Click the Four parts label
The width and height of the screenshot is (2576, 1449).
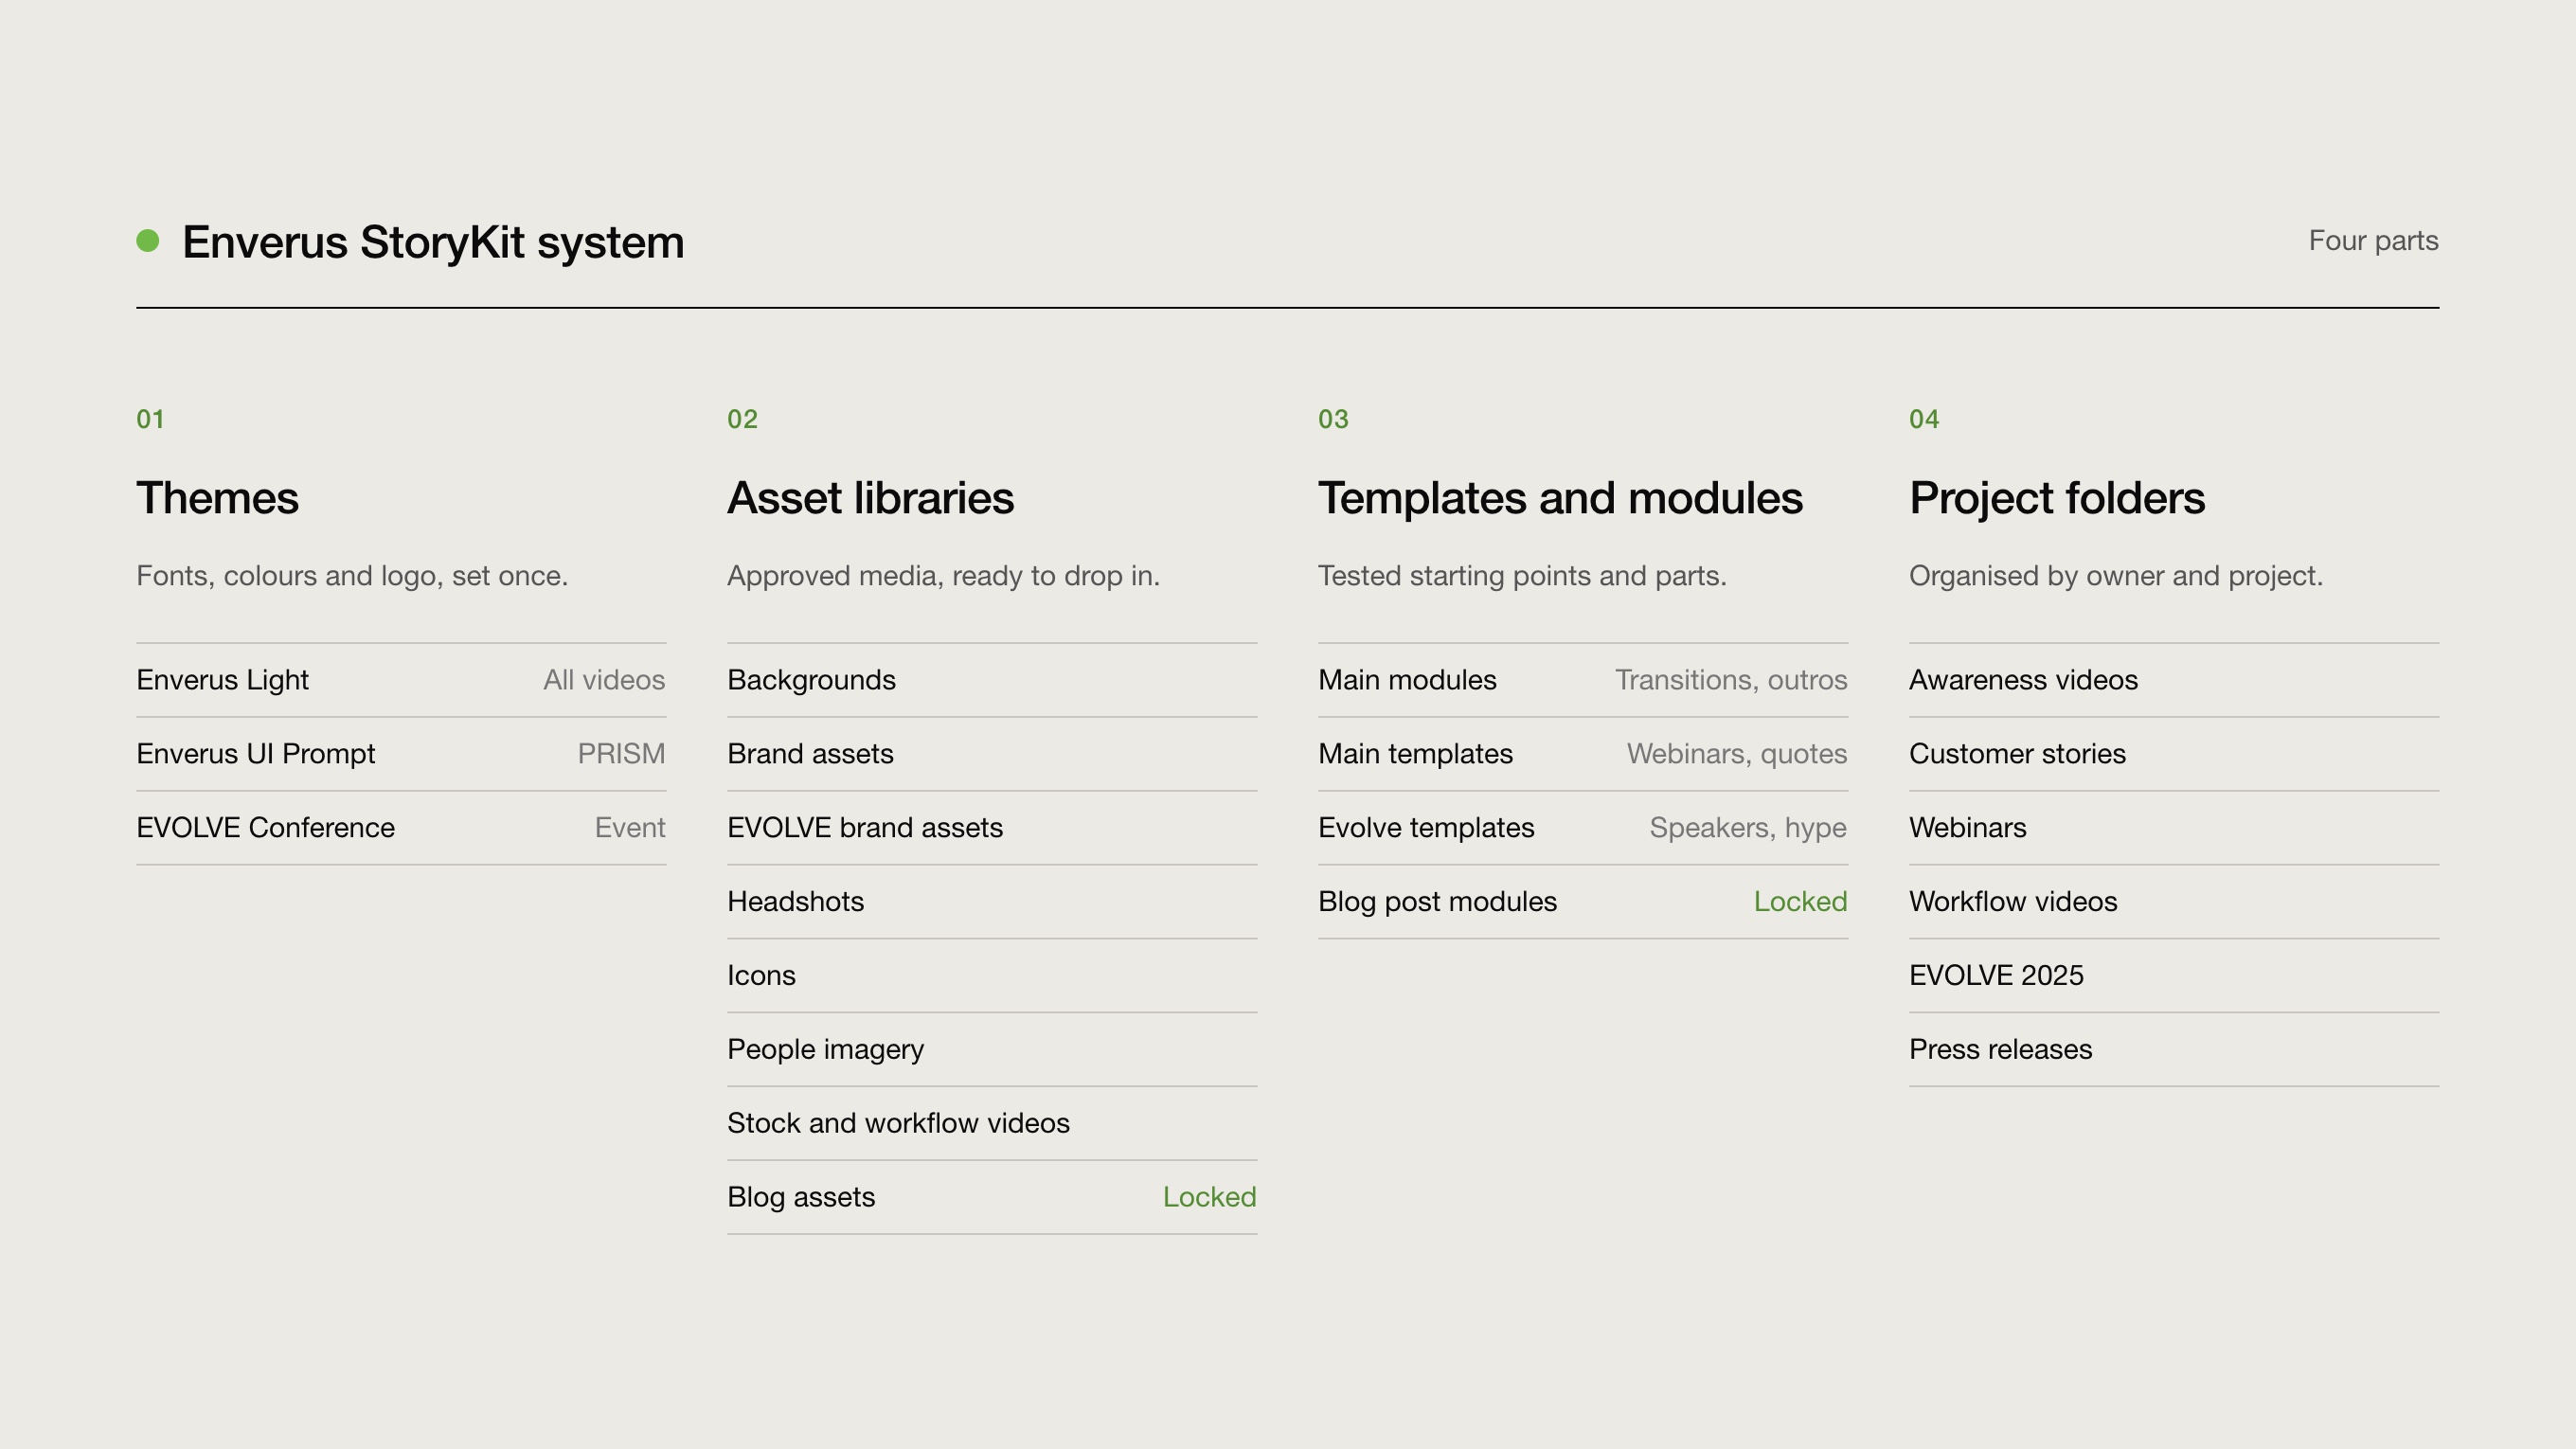(x=2373, y=241)
